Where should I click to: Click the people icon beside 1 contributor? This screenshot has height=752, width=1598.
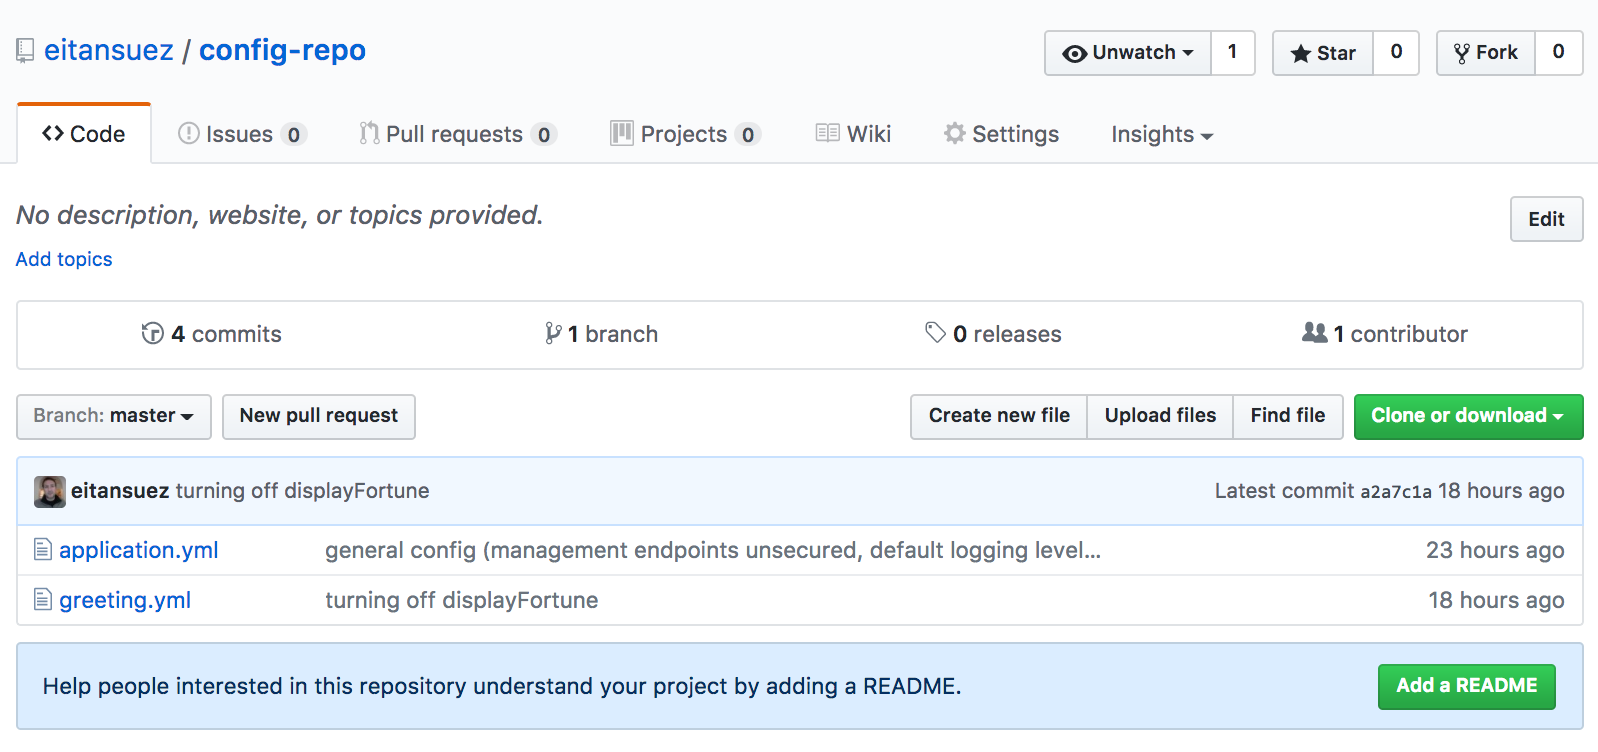pyautogui.click(x=1314, y=332)
